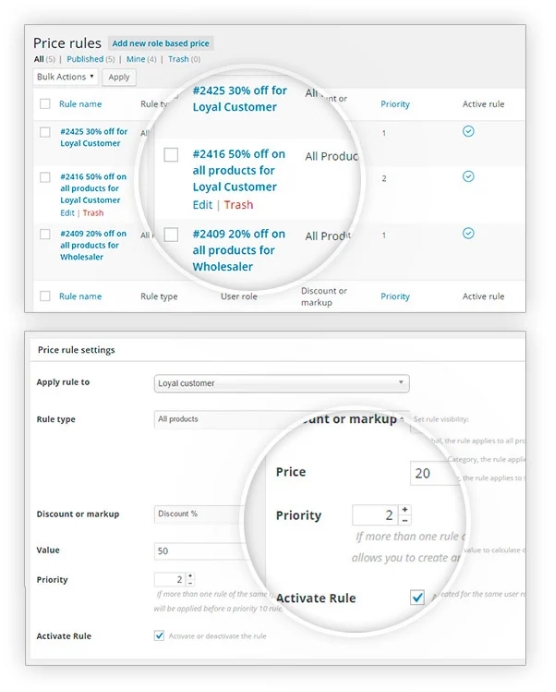Open the Discount % dropdown
556x692 pixels.
199,514
